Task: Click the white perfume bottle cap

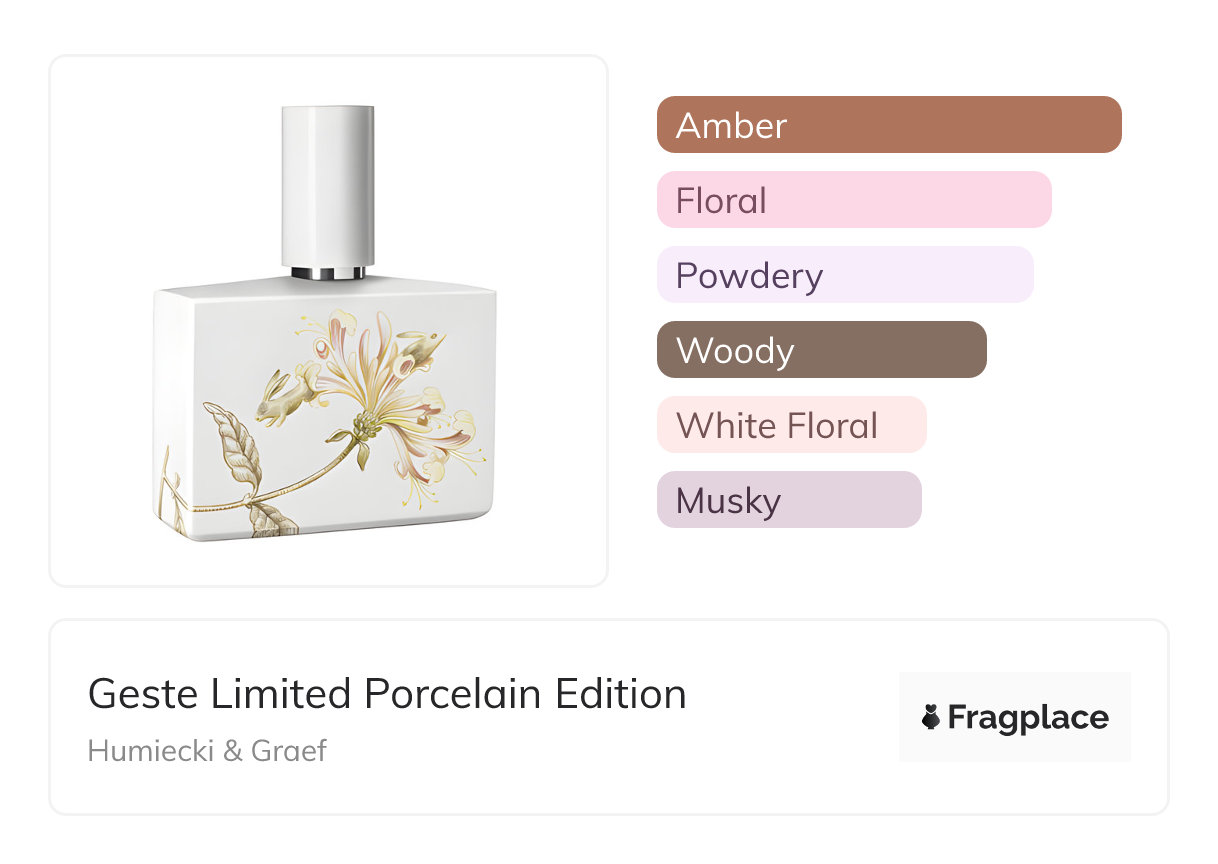Action: click(x=328, y=183)
